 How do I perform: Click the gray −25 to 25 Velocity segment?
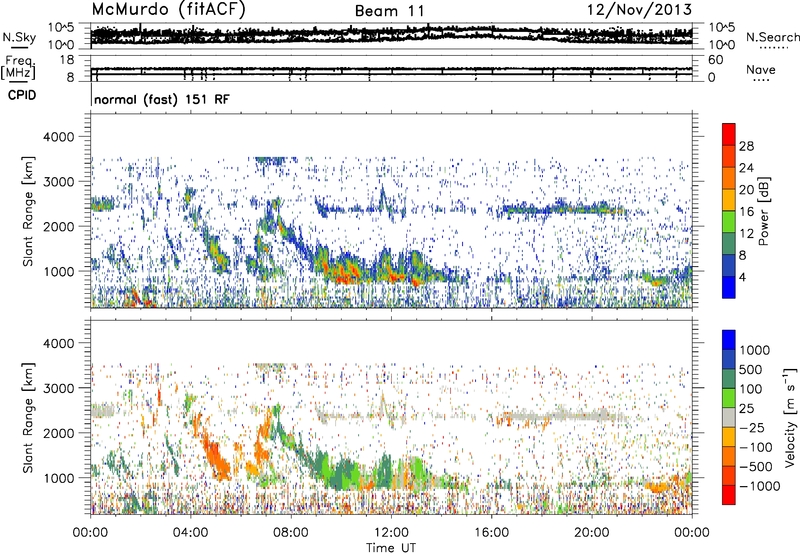click(729, 417)
